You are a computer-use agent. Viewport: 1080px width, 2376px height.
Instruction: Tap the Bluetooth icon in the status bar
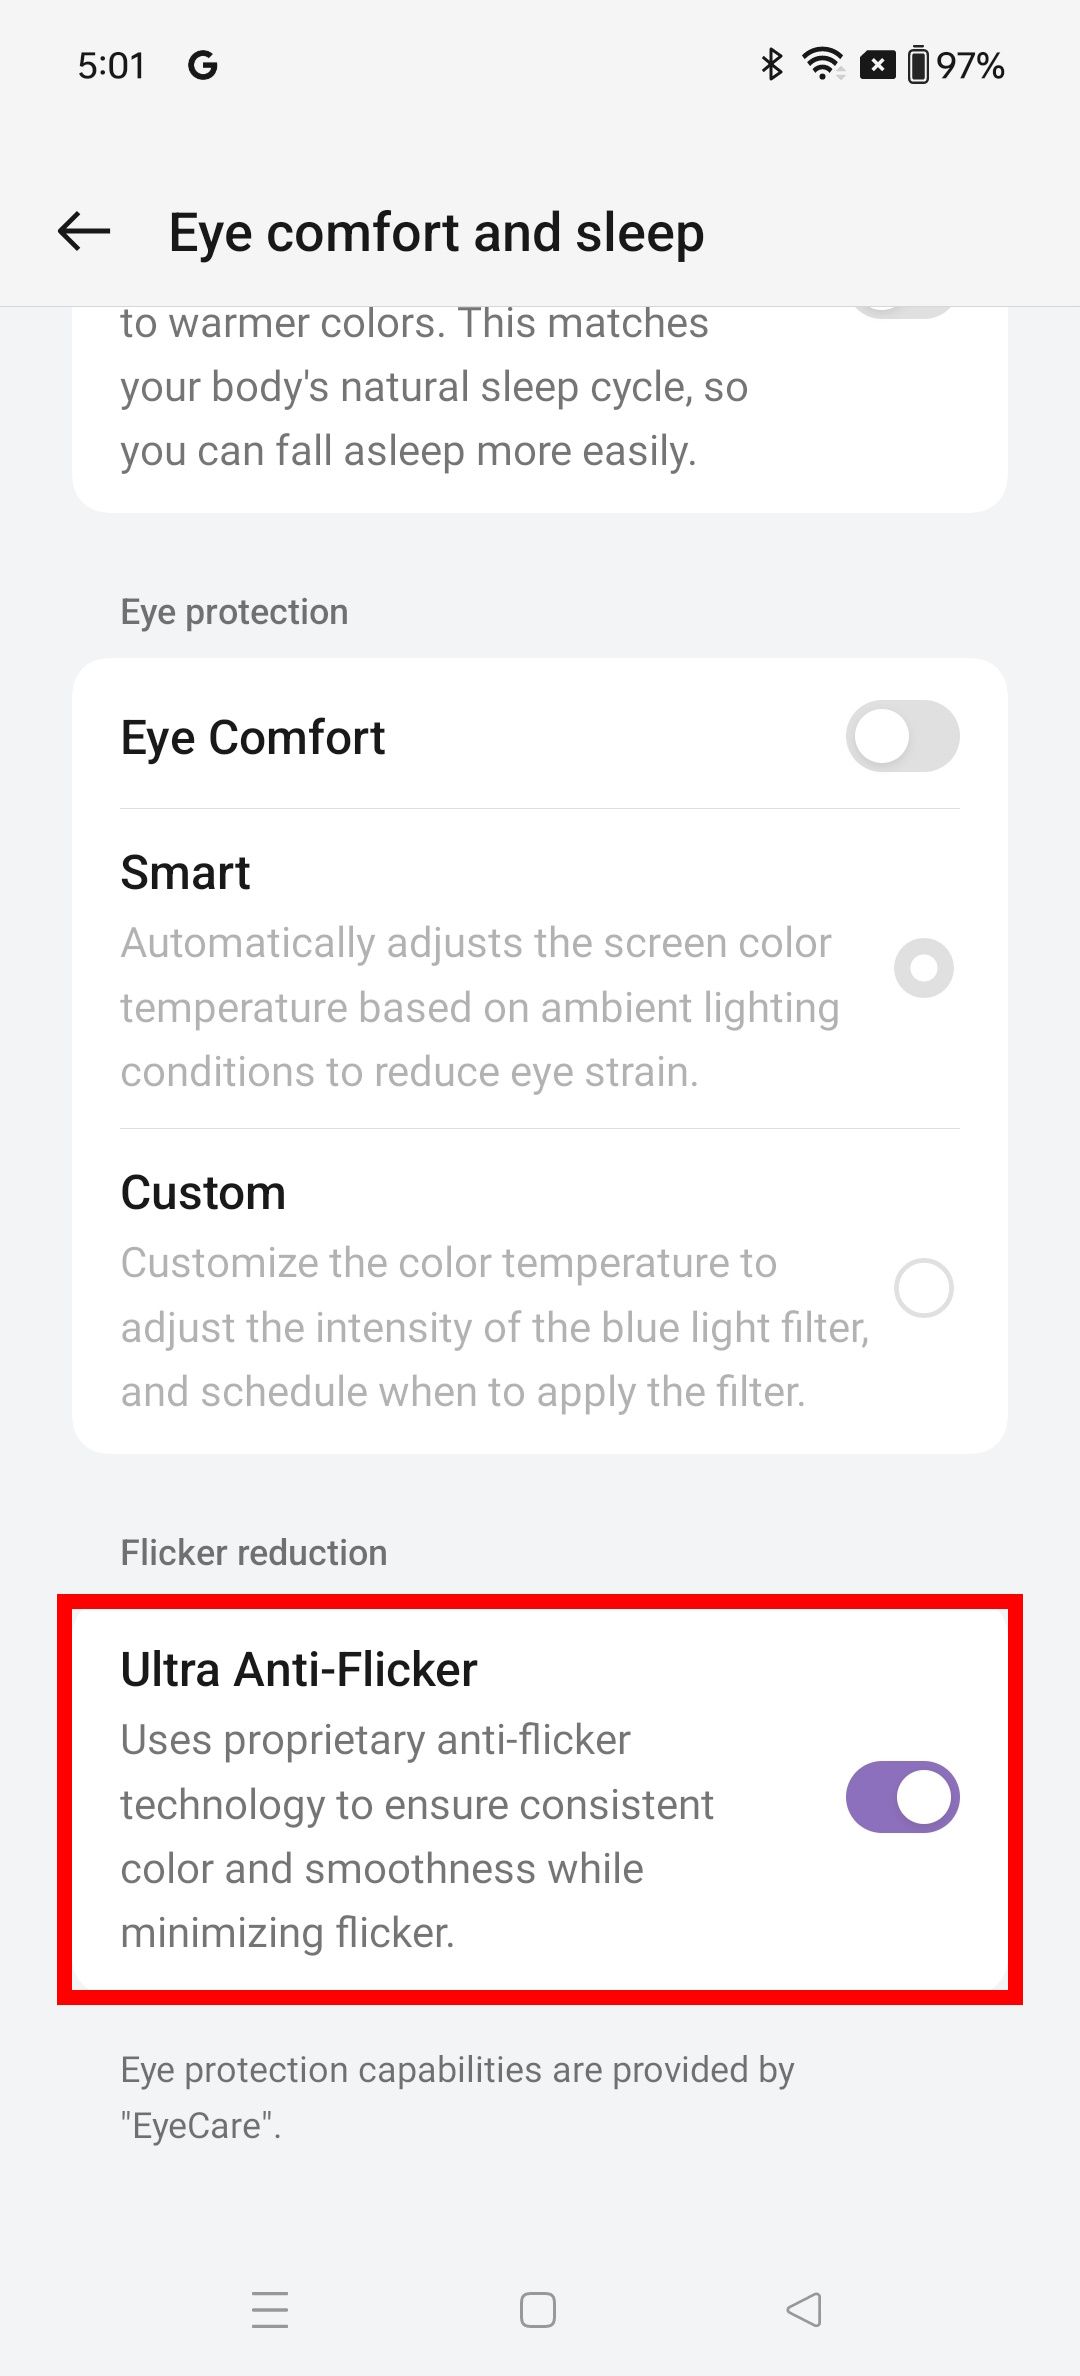770,64
